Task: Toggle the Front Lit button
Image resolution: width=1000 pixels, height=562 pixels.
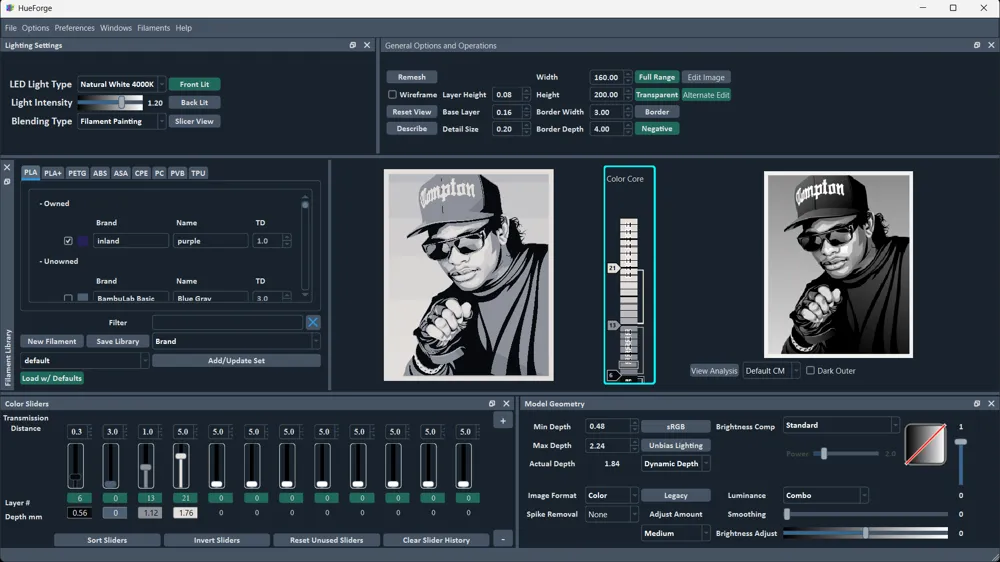Action: (x=195, y=84)
